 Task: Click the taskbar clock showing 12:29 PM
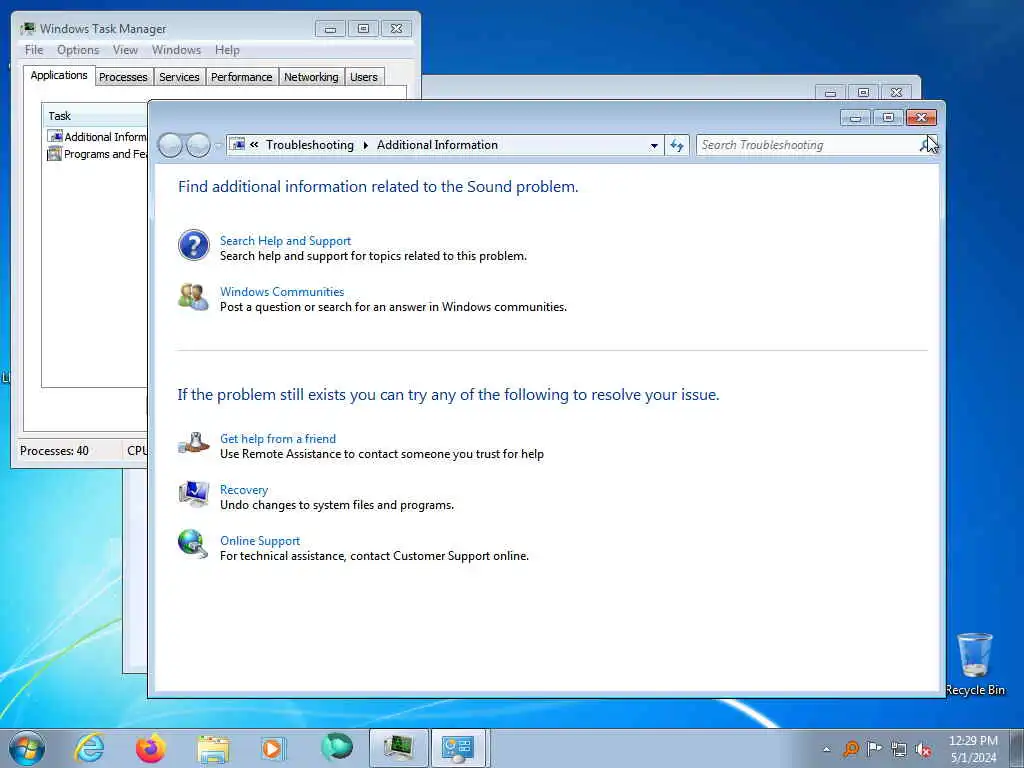[x=974, y=749]
